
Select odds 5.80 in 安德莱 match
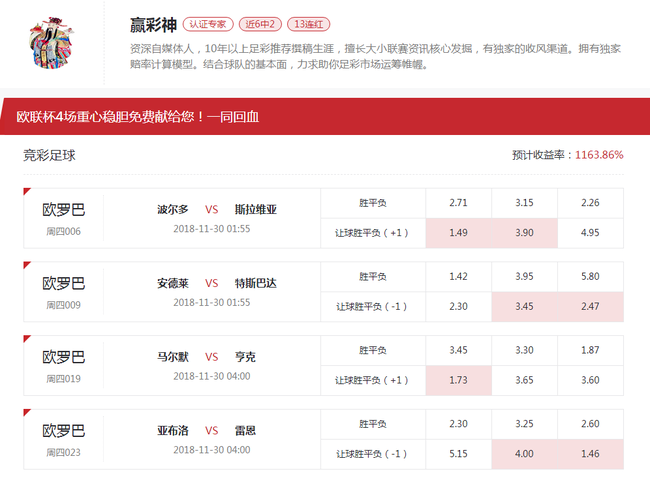(x=590, y=277)
